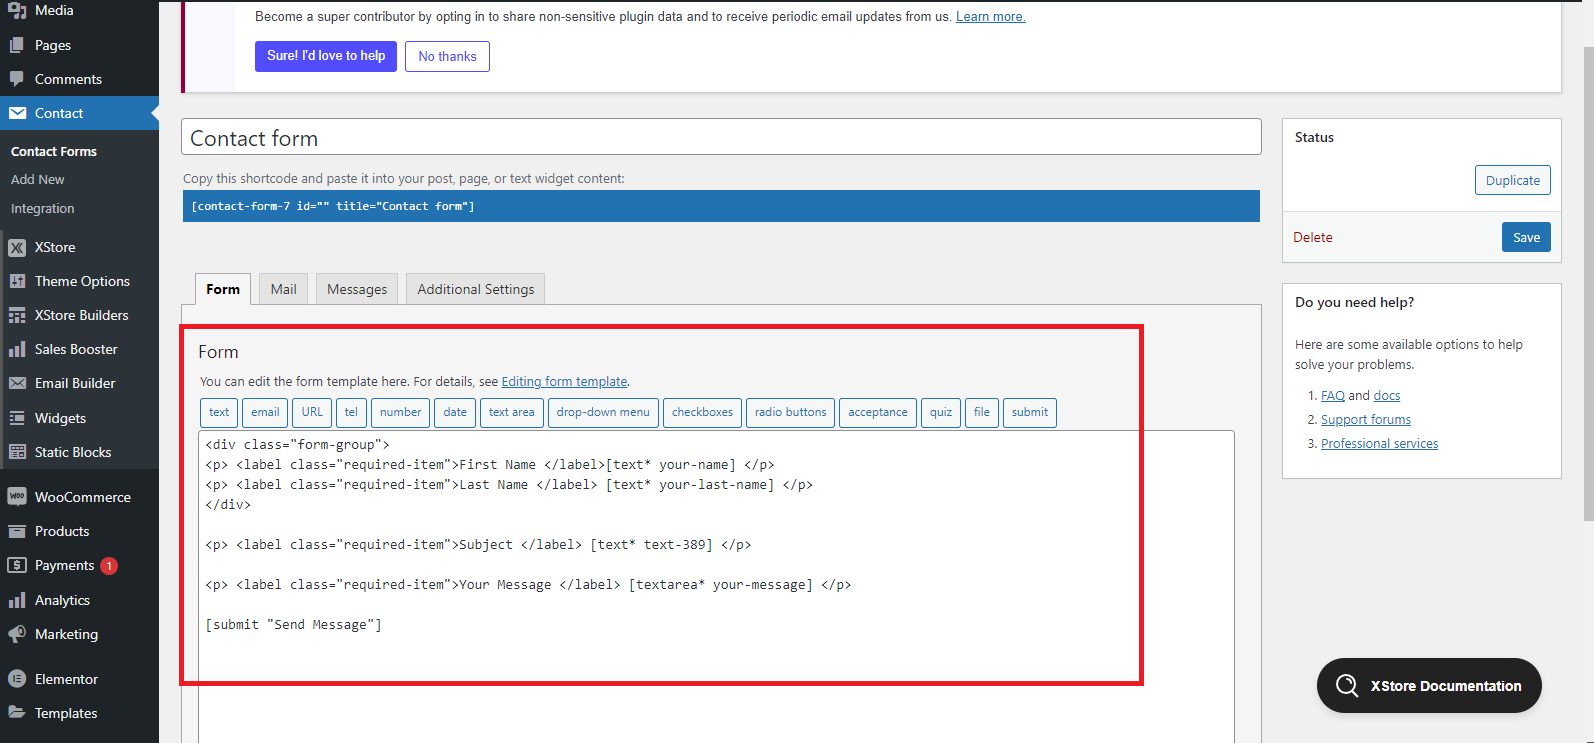
Task: Click the Templates folder icon
Action: [x=17, y=713]
